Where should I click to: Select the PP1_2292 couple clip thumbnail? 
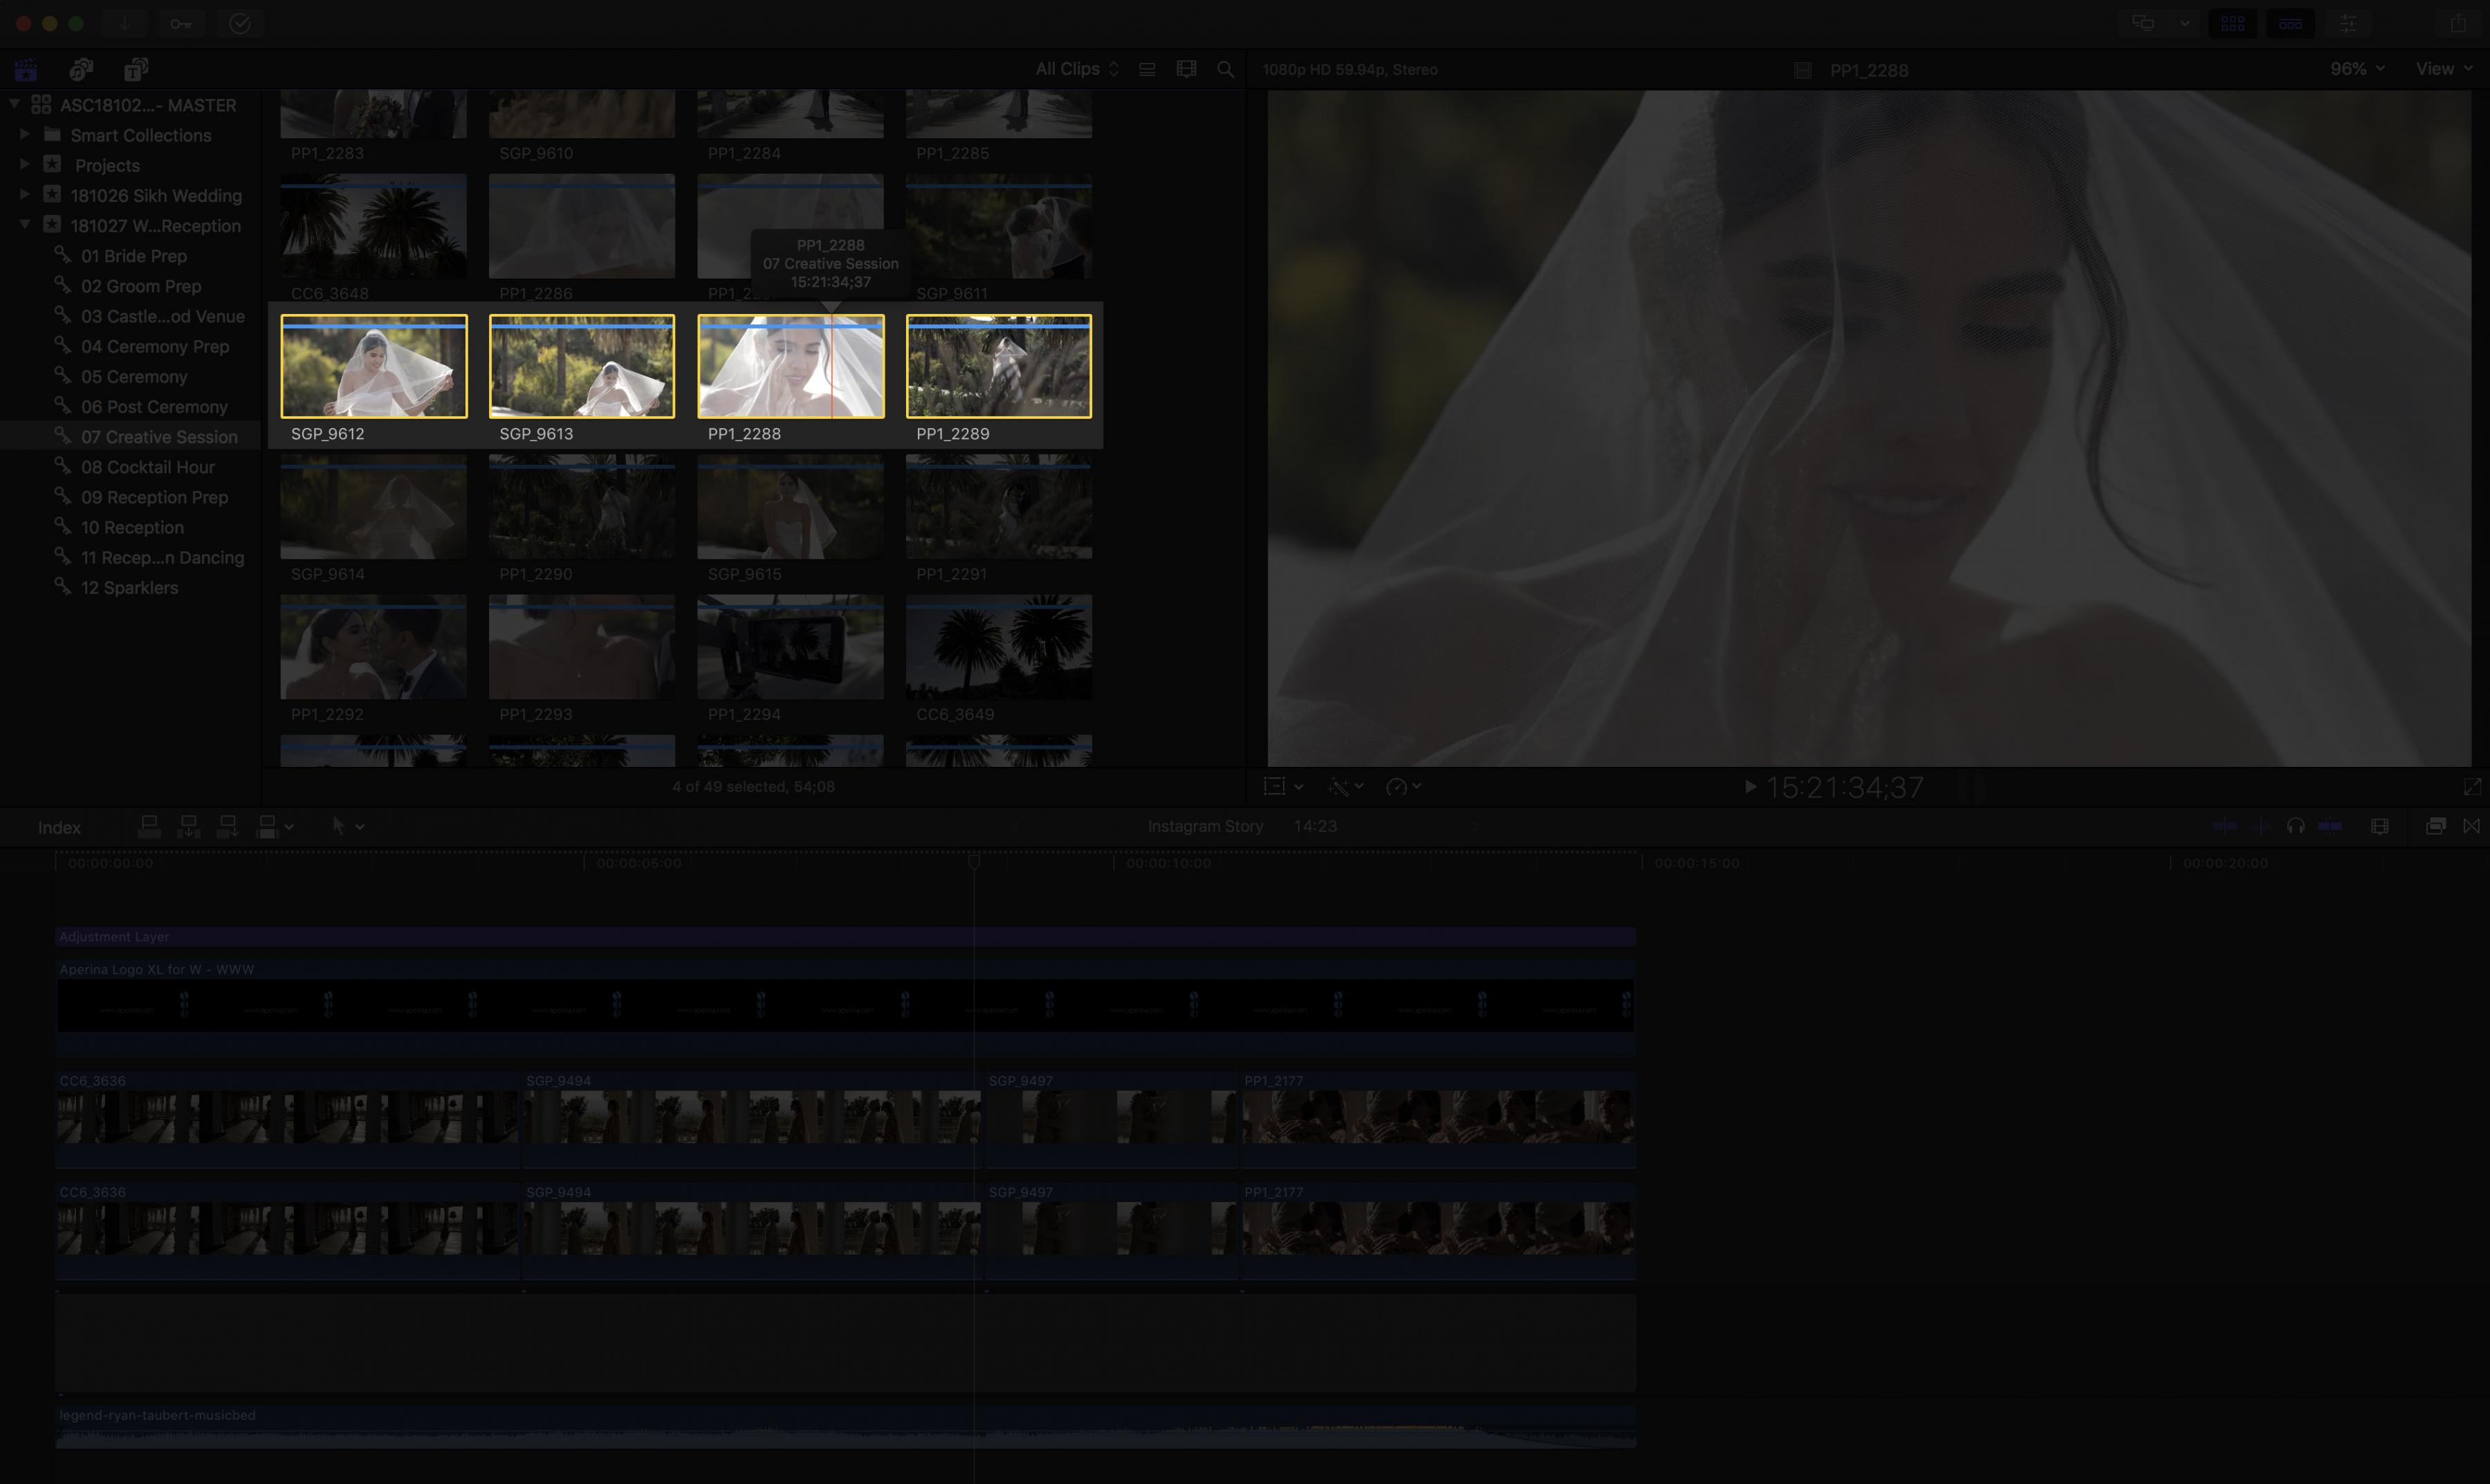[373, 647]
